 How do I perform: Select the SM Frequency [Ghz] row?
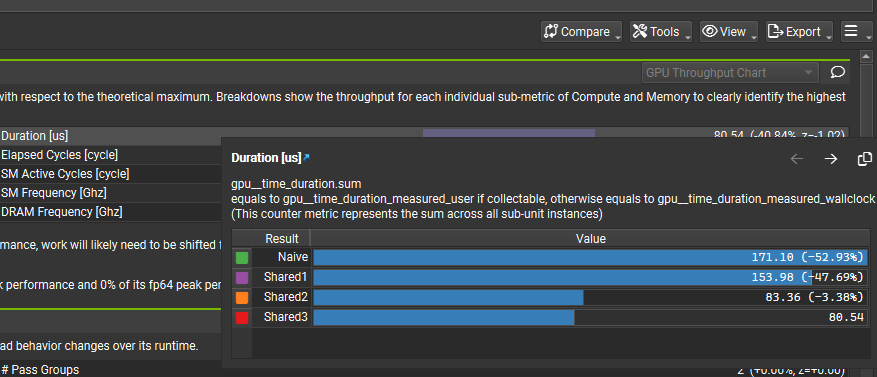pos(111,193)
